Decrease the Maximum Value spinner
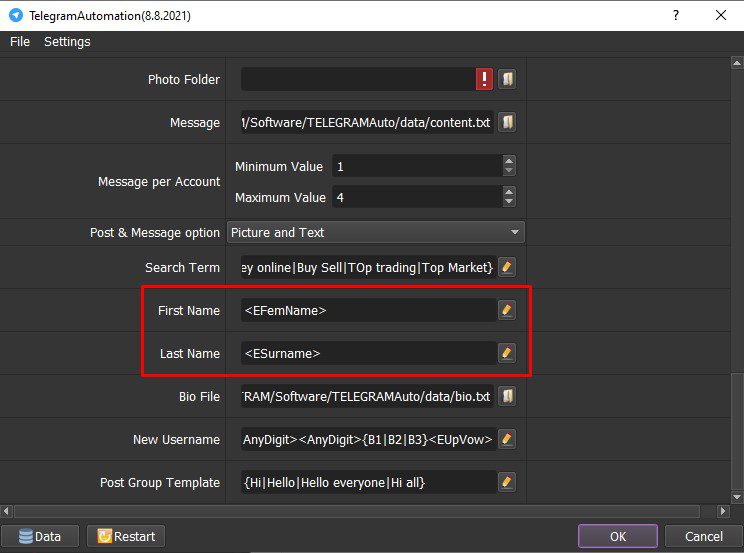This screenshot has width=744, height=553. (x=509, y=202)
